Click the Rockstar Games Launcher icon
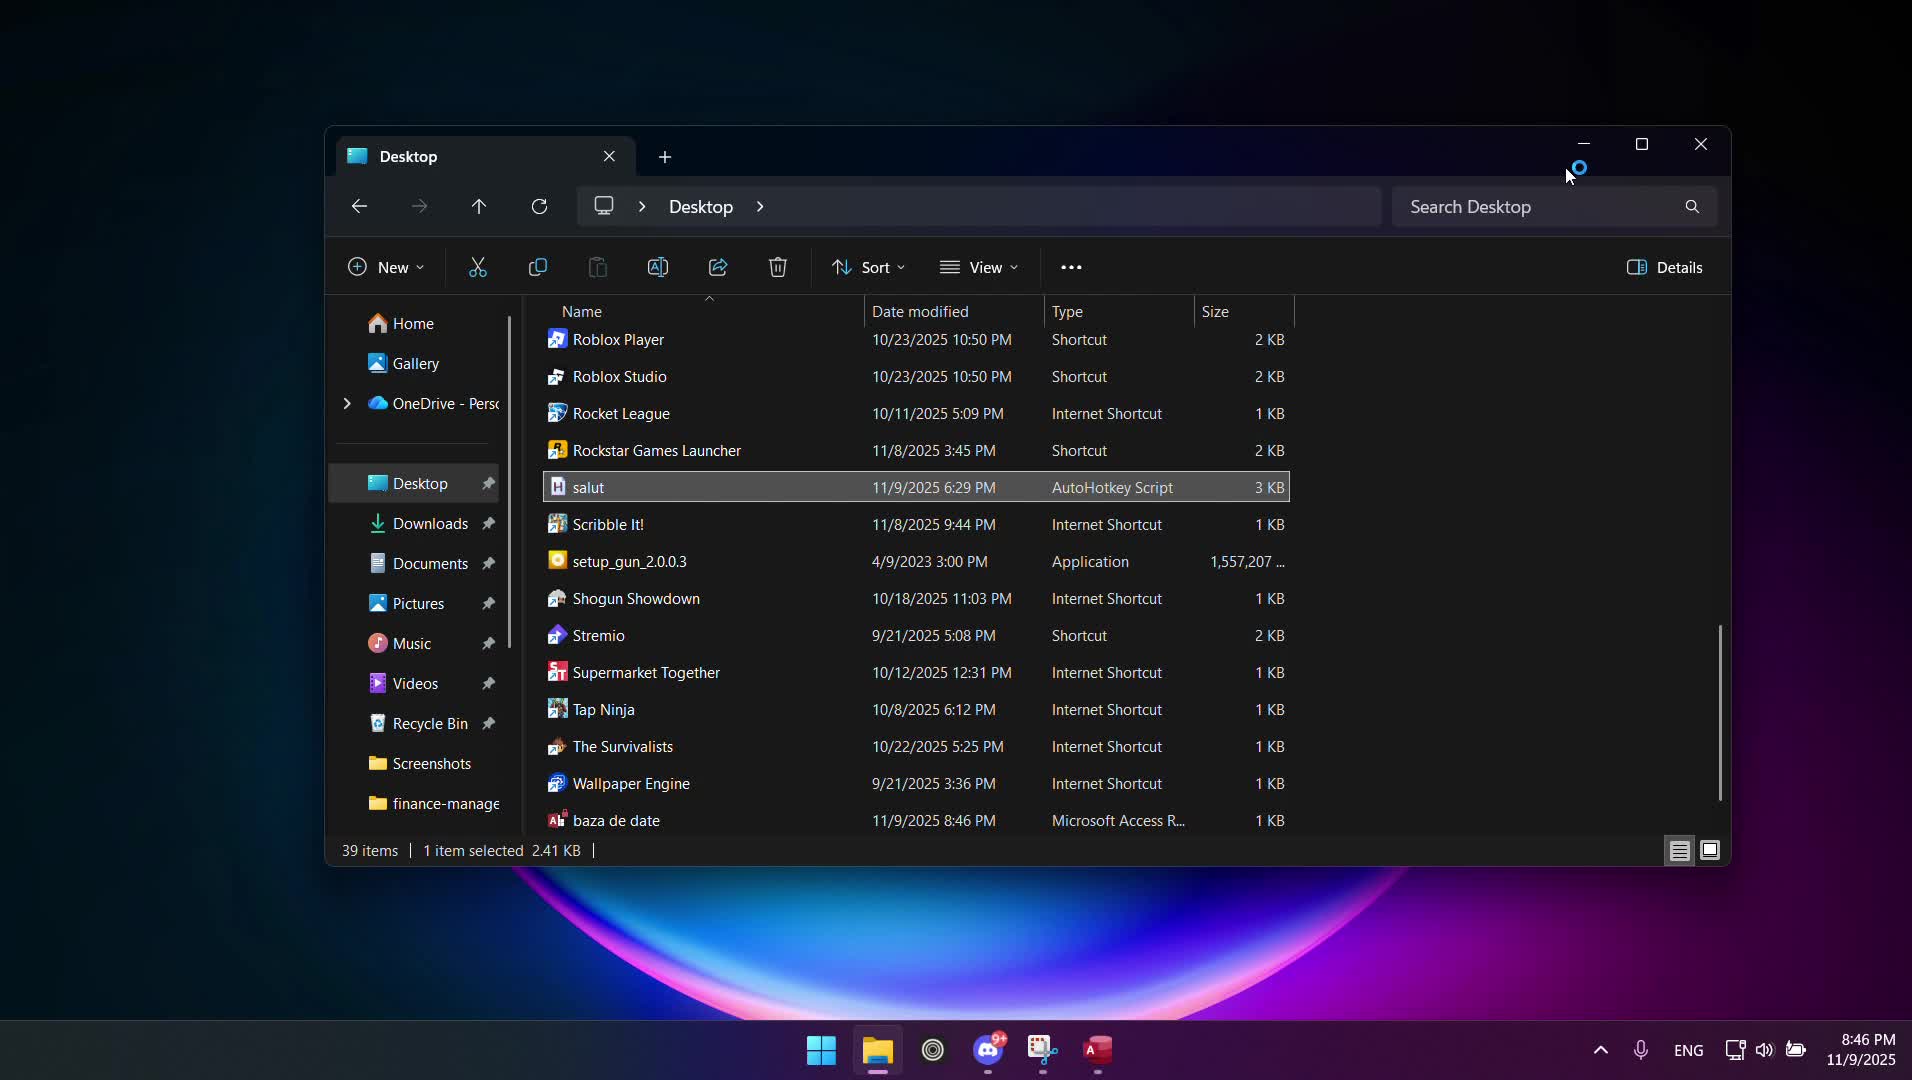This screenshot has height=1080, width=1912. [x=557, y=450]
